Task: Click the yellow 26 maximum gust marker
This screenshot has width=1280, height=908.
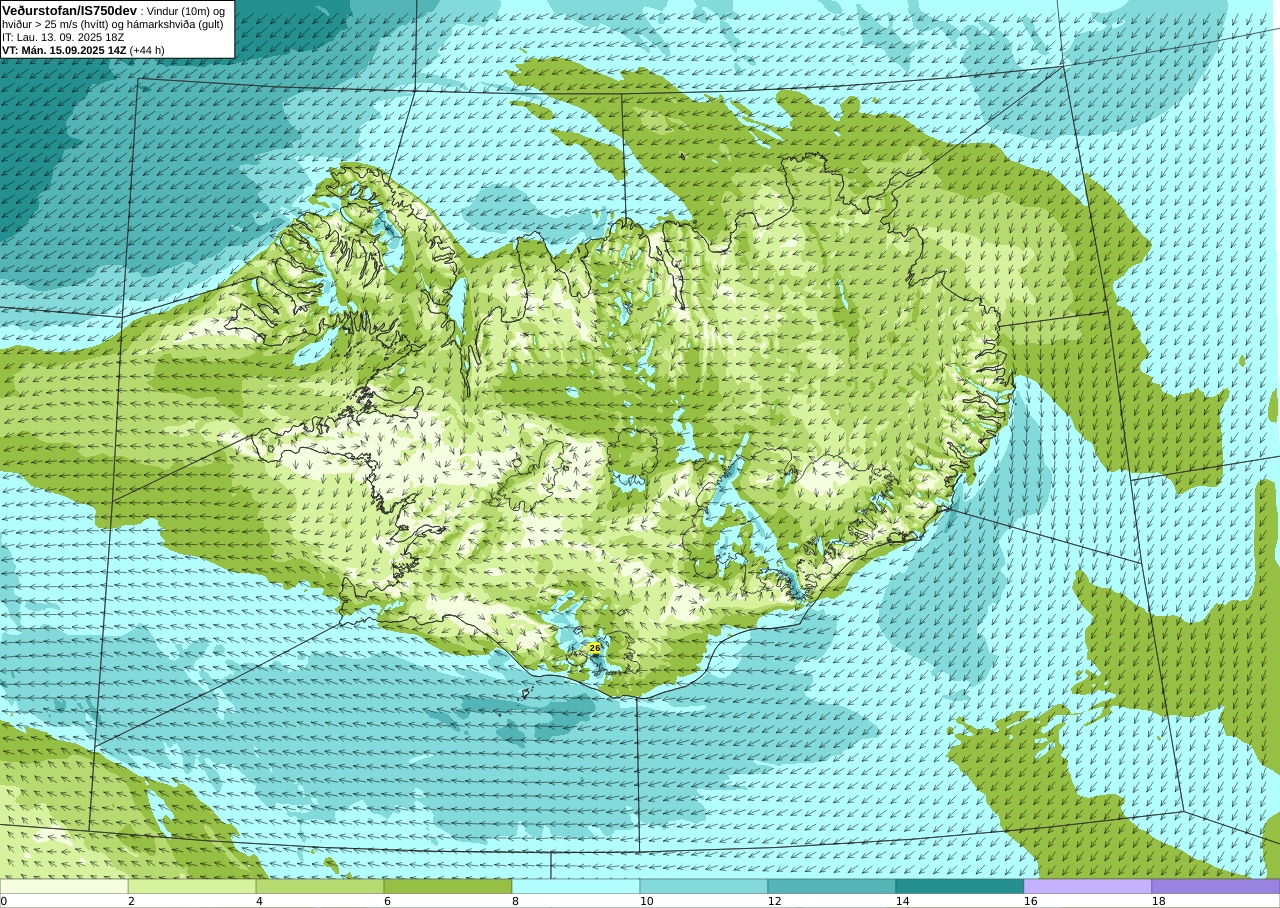Action: (x=594, y=648)
